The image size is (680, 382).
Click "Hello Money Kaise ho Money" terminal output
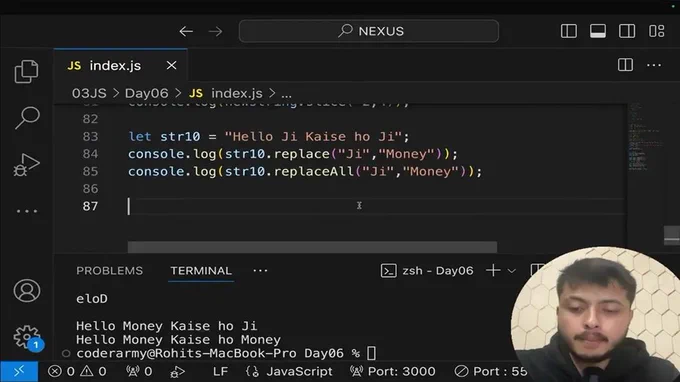[179, 340]
